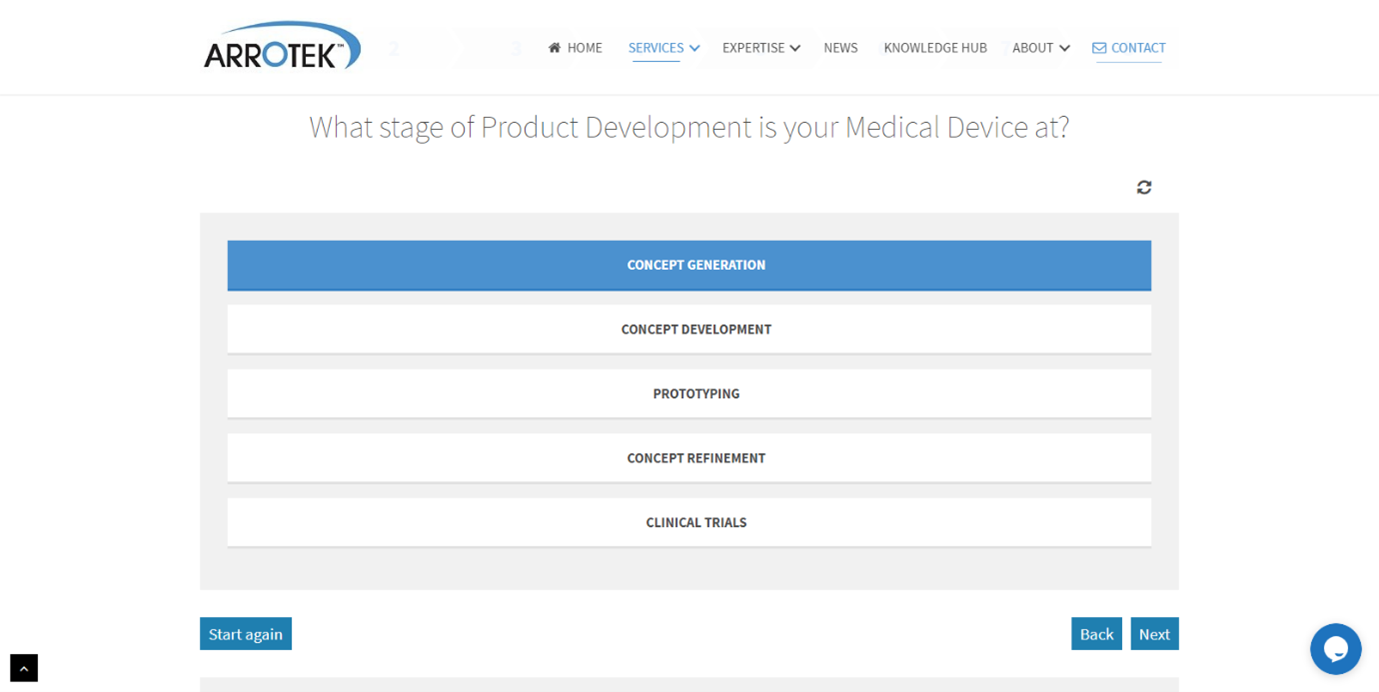Click the refresh icon above the options

pos(1144,187)
